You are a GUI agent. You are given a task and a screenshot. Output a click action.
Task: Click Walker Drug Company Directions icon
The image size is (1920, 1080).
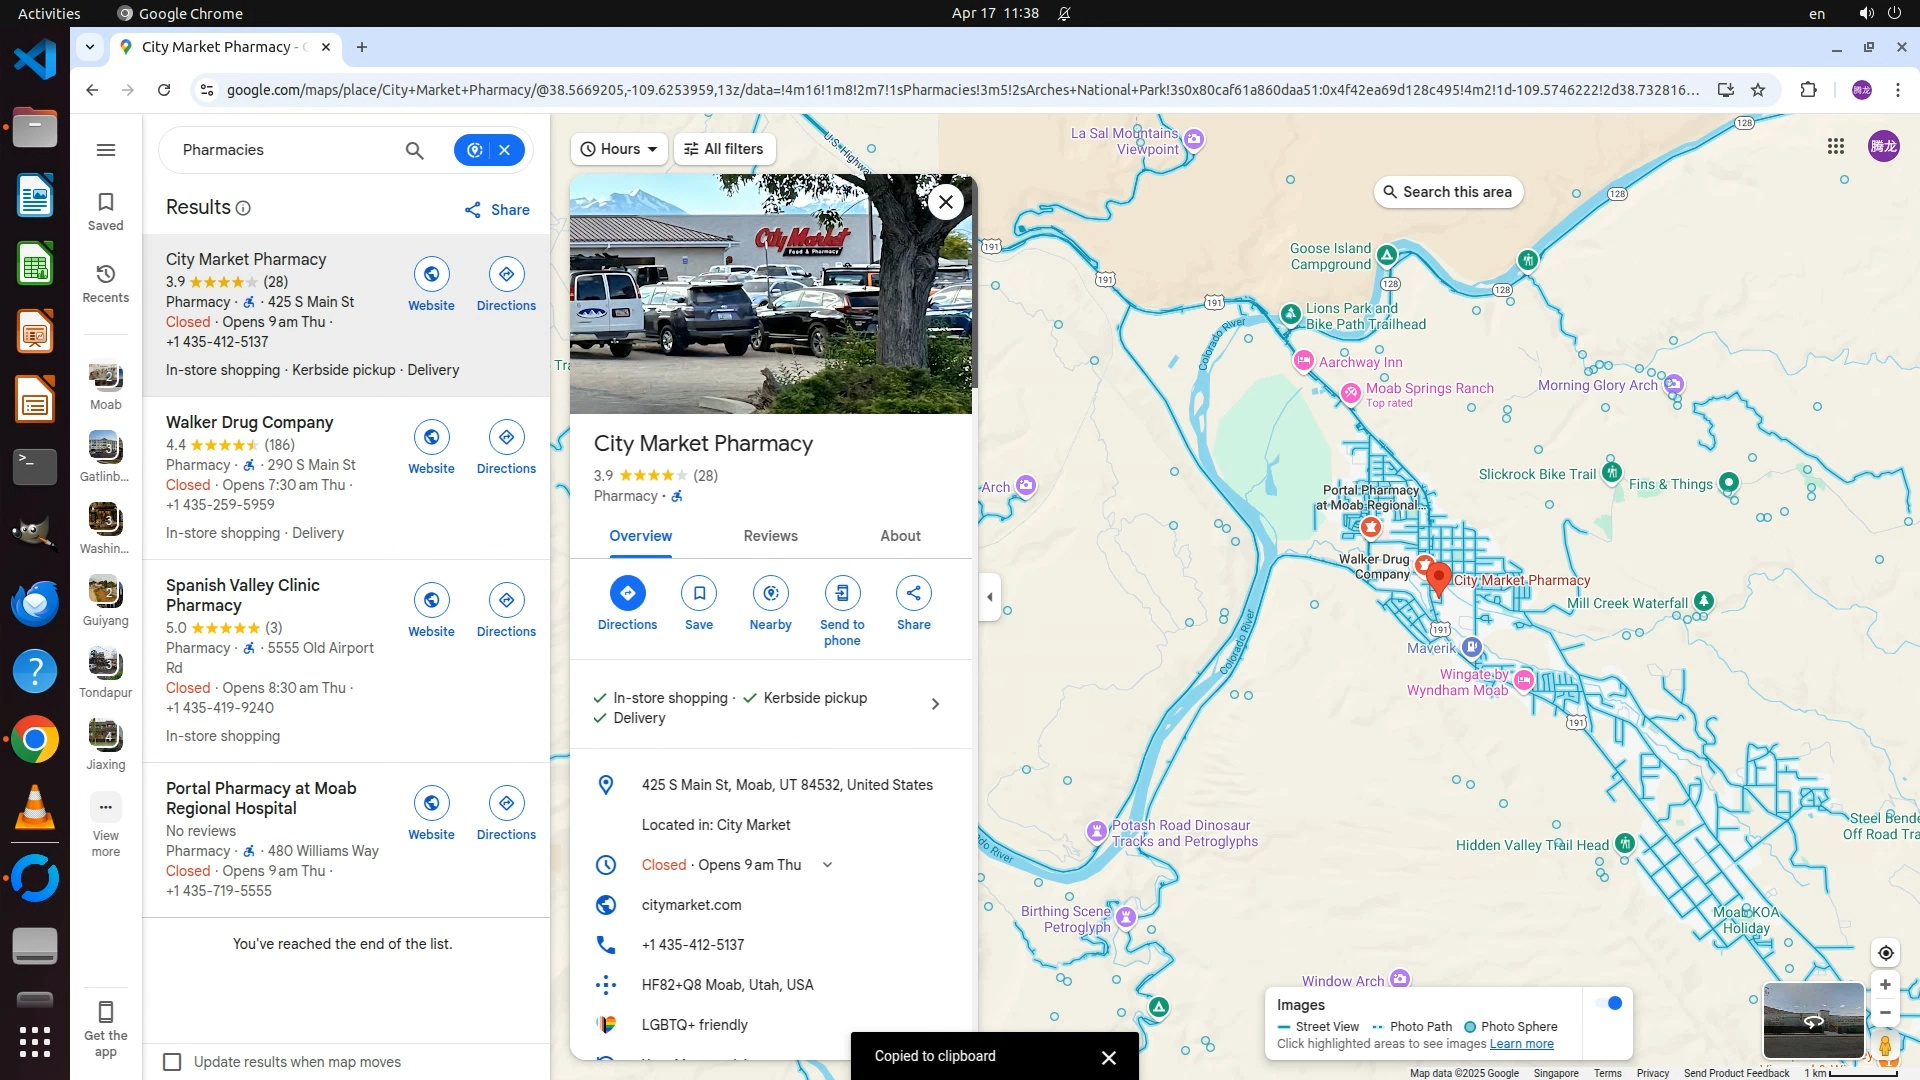(506, 438)
